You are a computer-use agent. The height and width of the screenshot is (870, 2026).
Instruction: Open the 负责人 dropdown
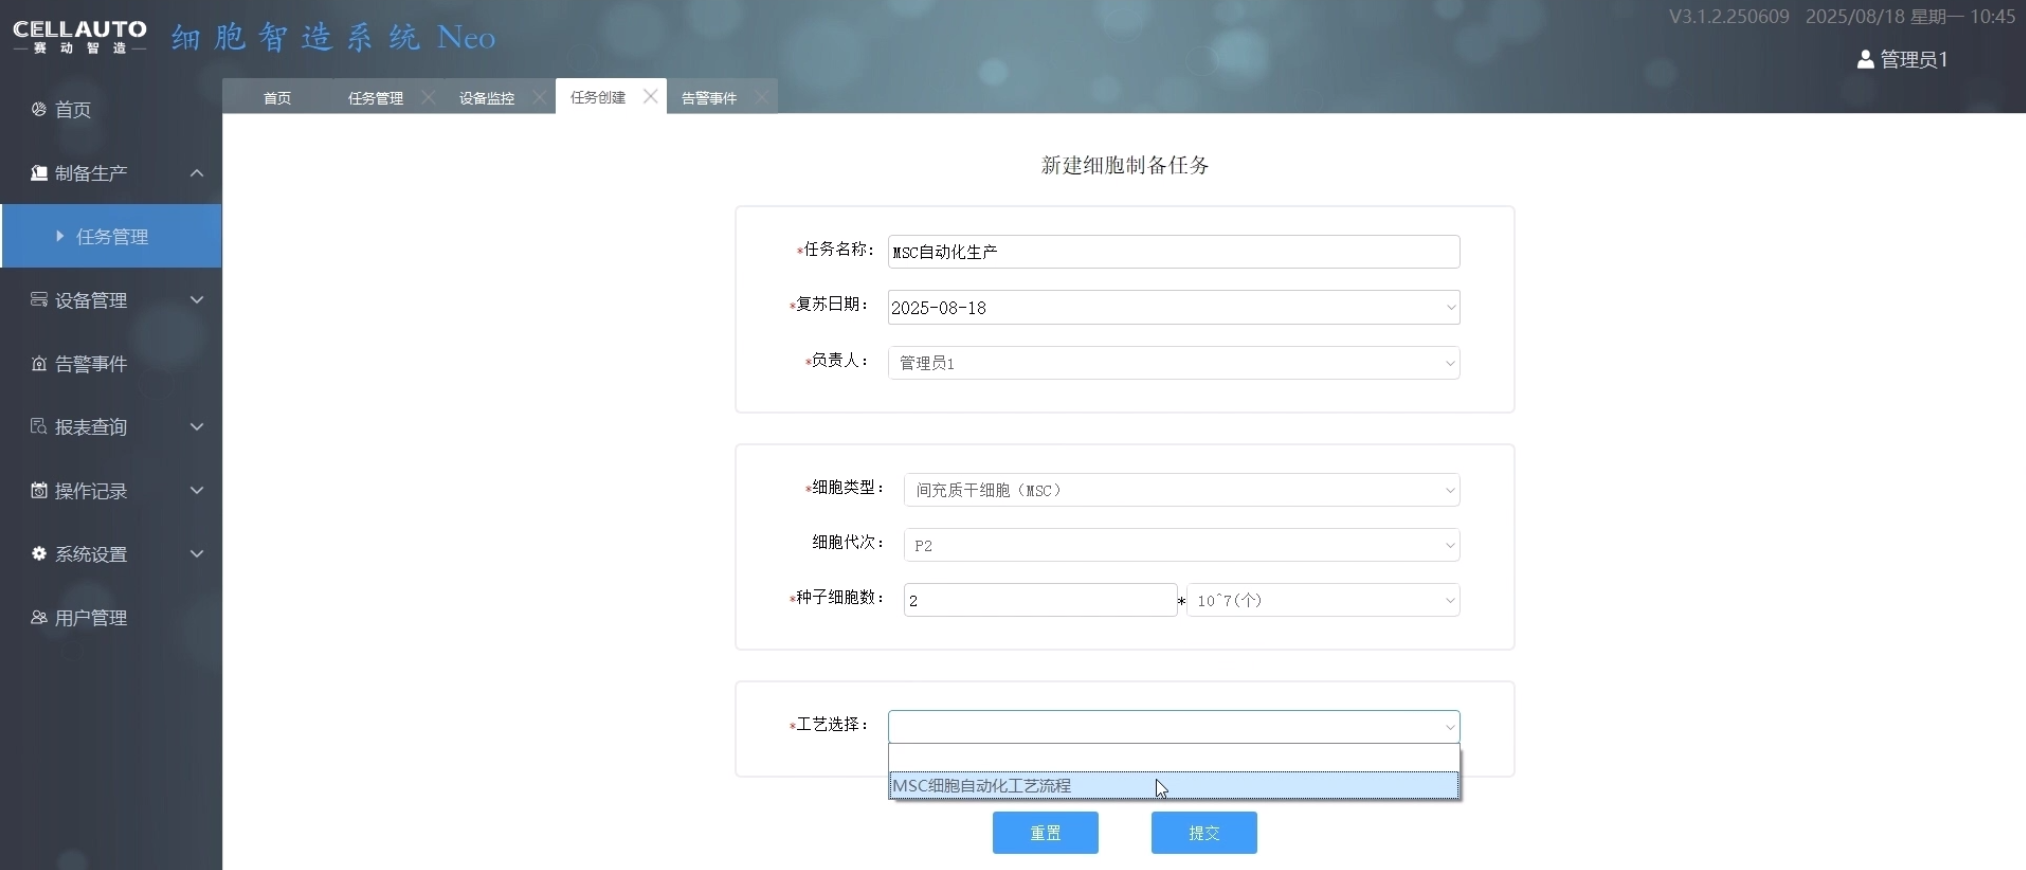pyautogui.click(x=1450, y=363)
